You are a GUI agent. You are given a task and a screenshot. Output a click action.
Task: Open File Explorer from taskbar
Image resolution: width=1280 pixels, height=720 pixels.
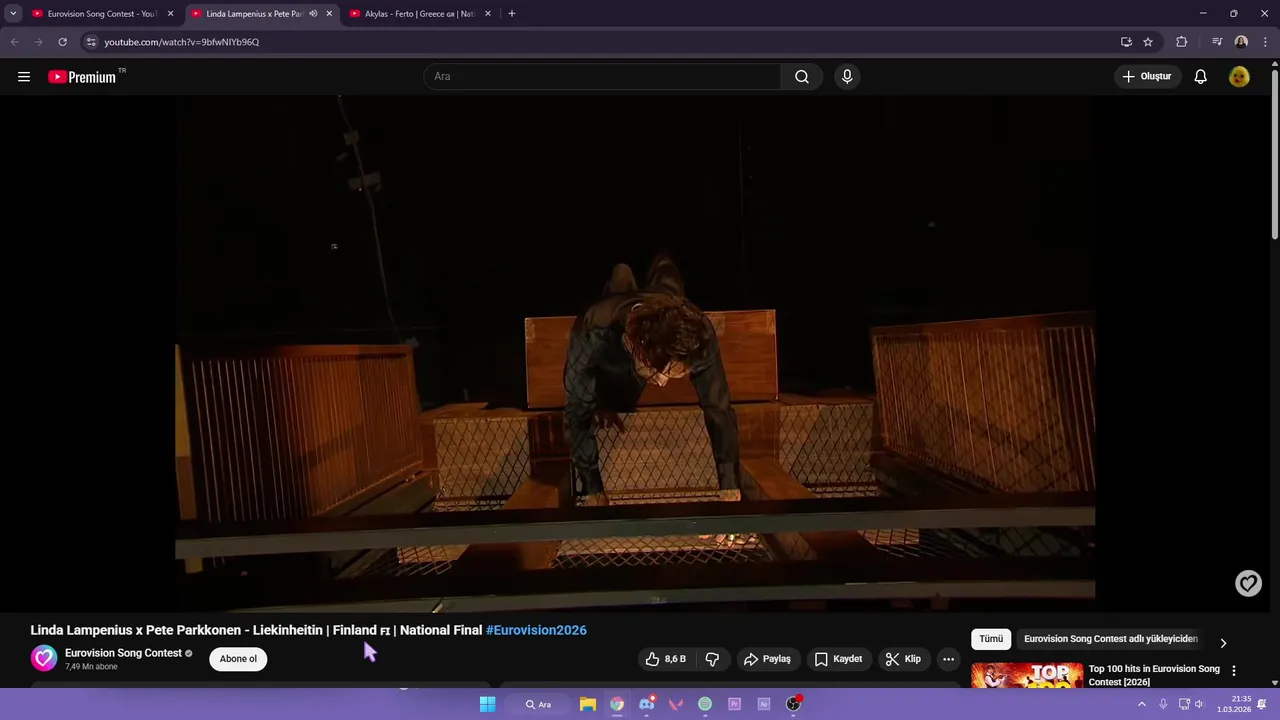click(588, 704)
